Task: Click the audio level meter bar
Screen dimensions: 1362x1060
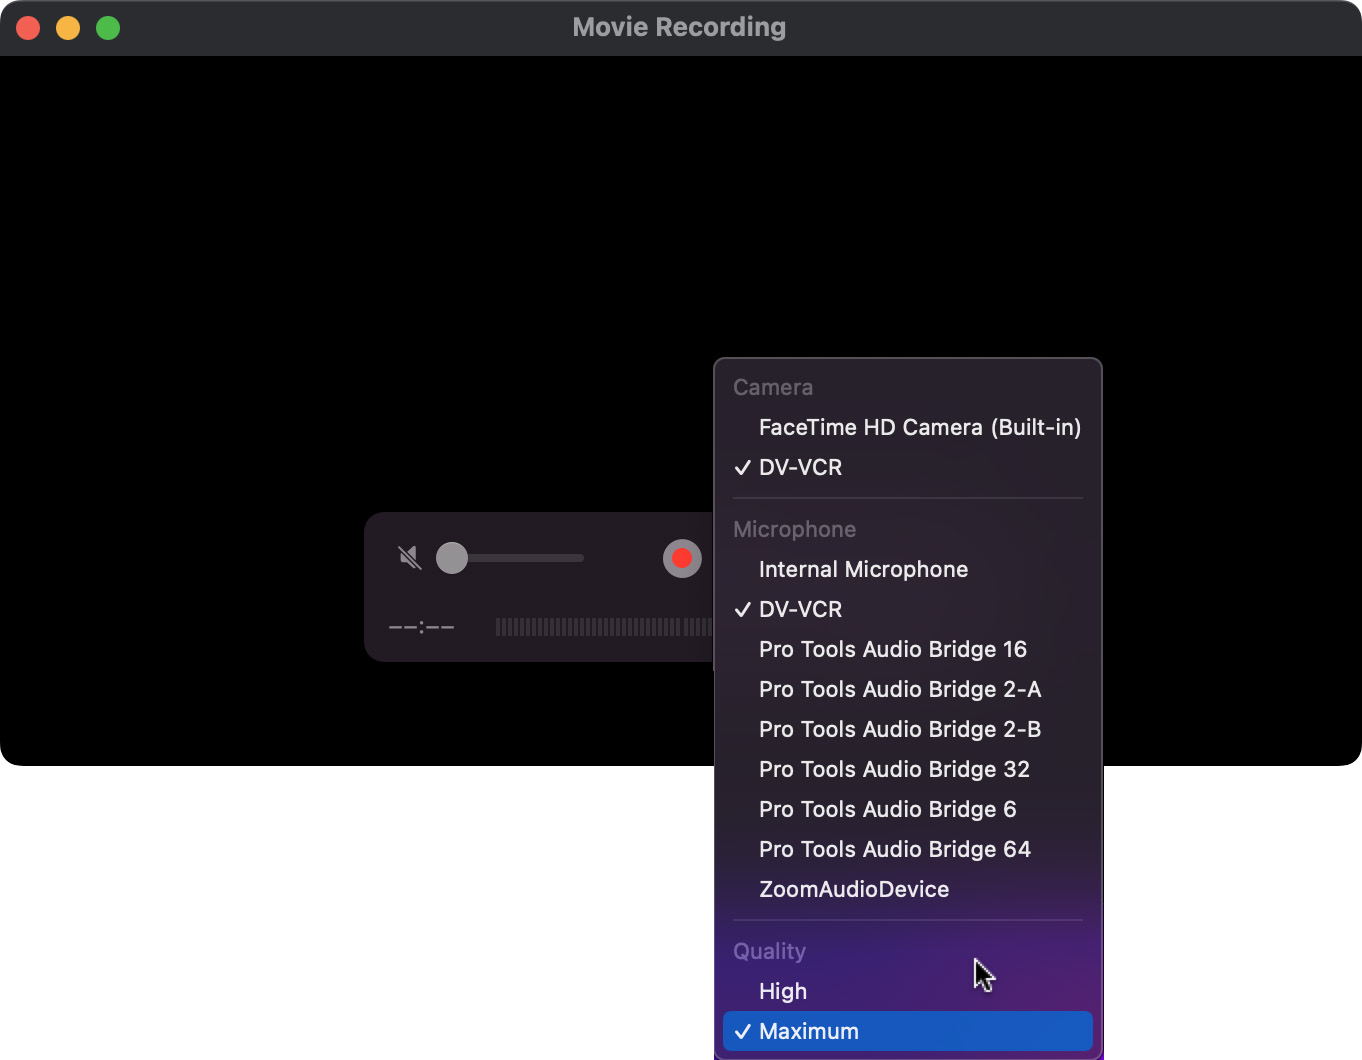Action: [x=602, y=627]
